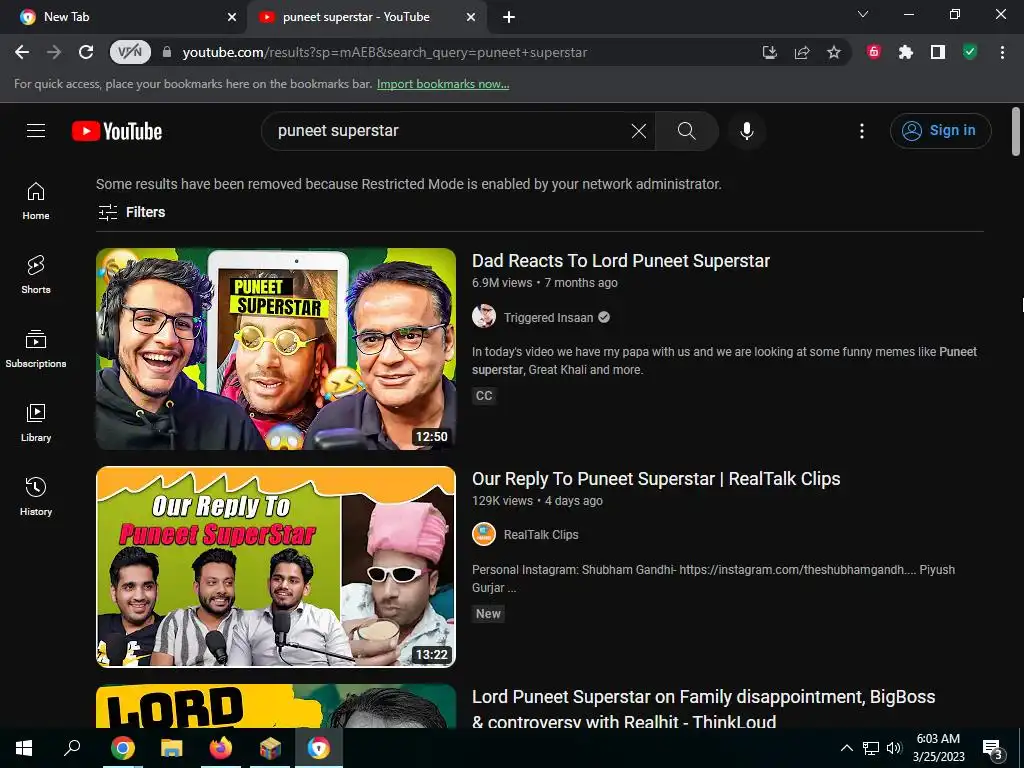
Task: Expand the tab search chevron
Action: (x=863, y=14)
